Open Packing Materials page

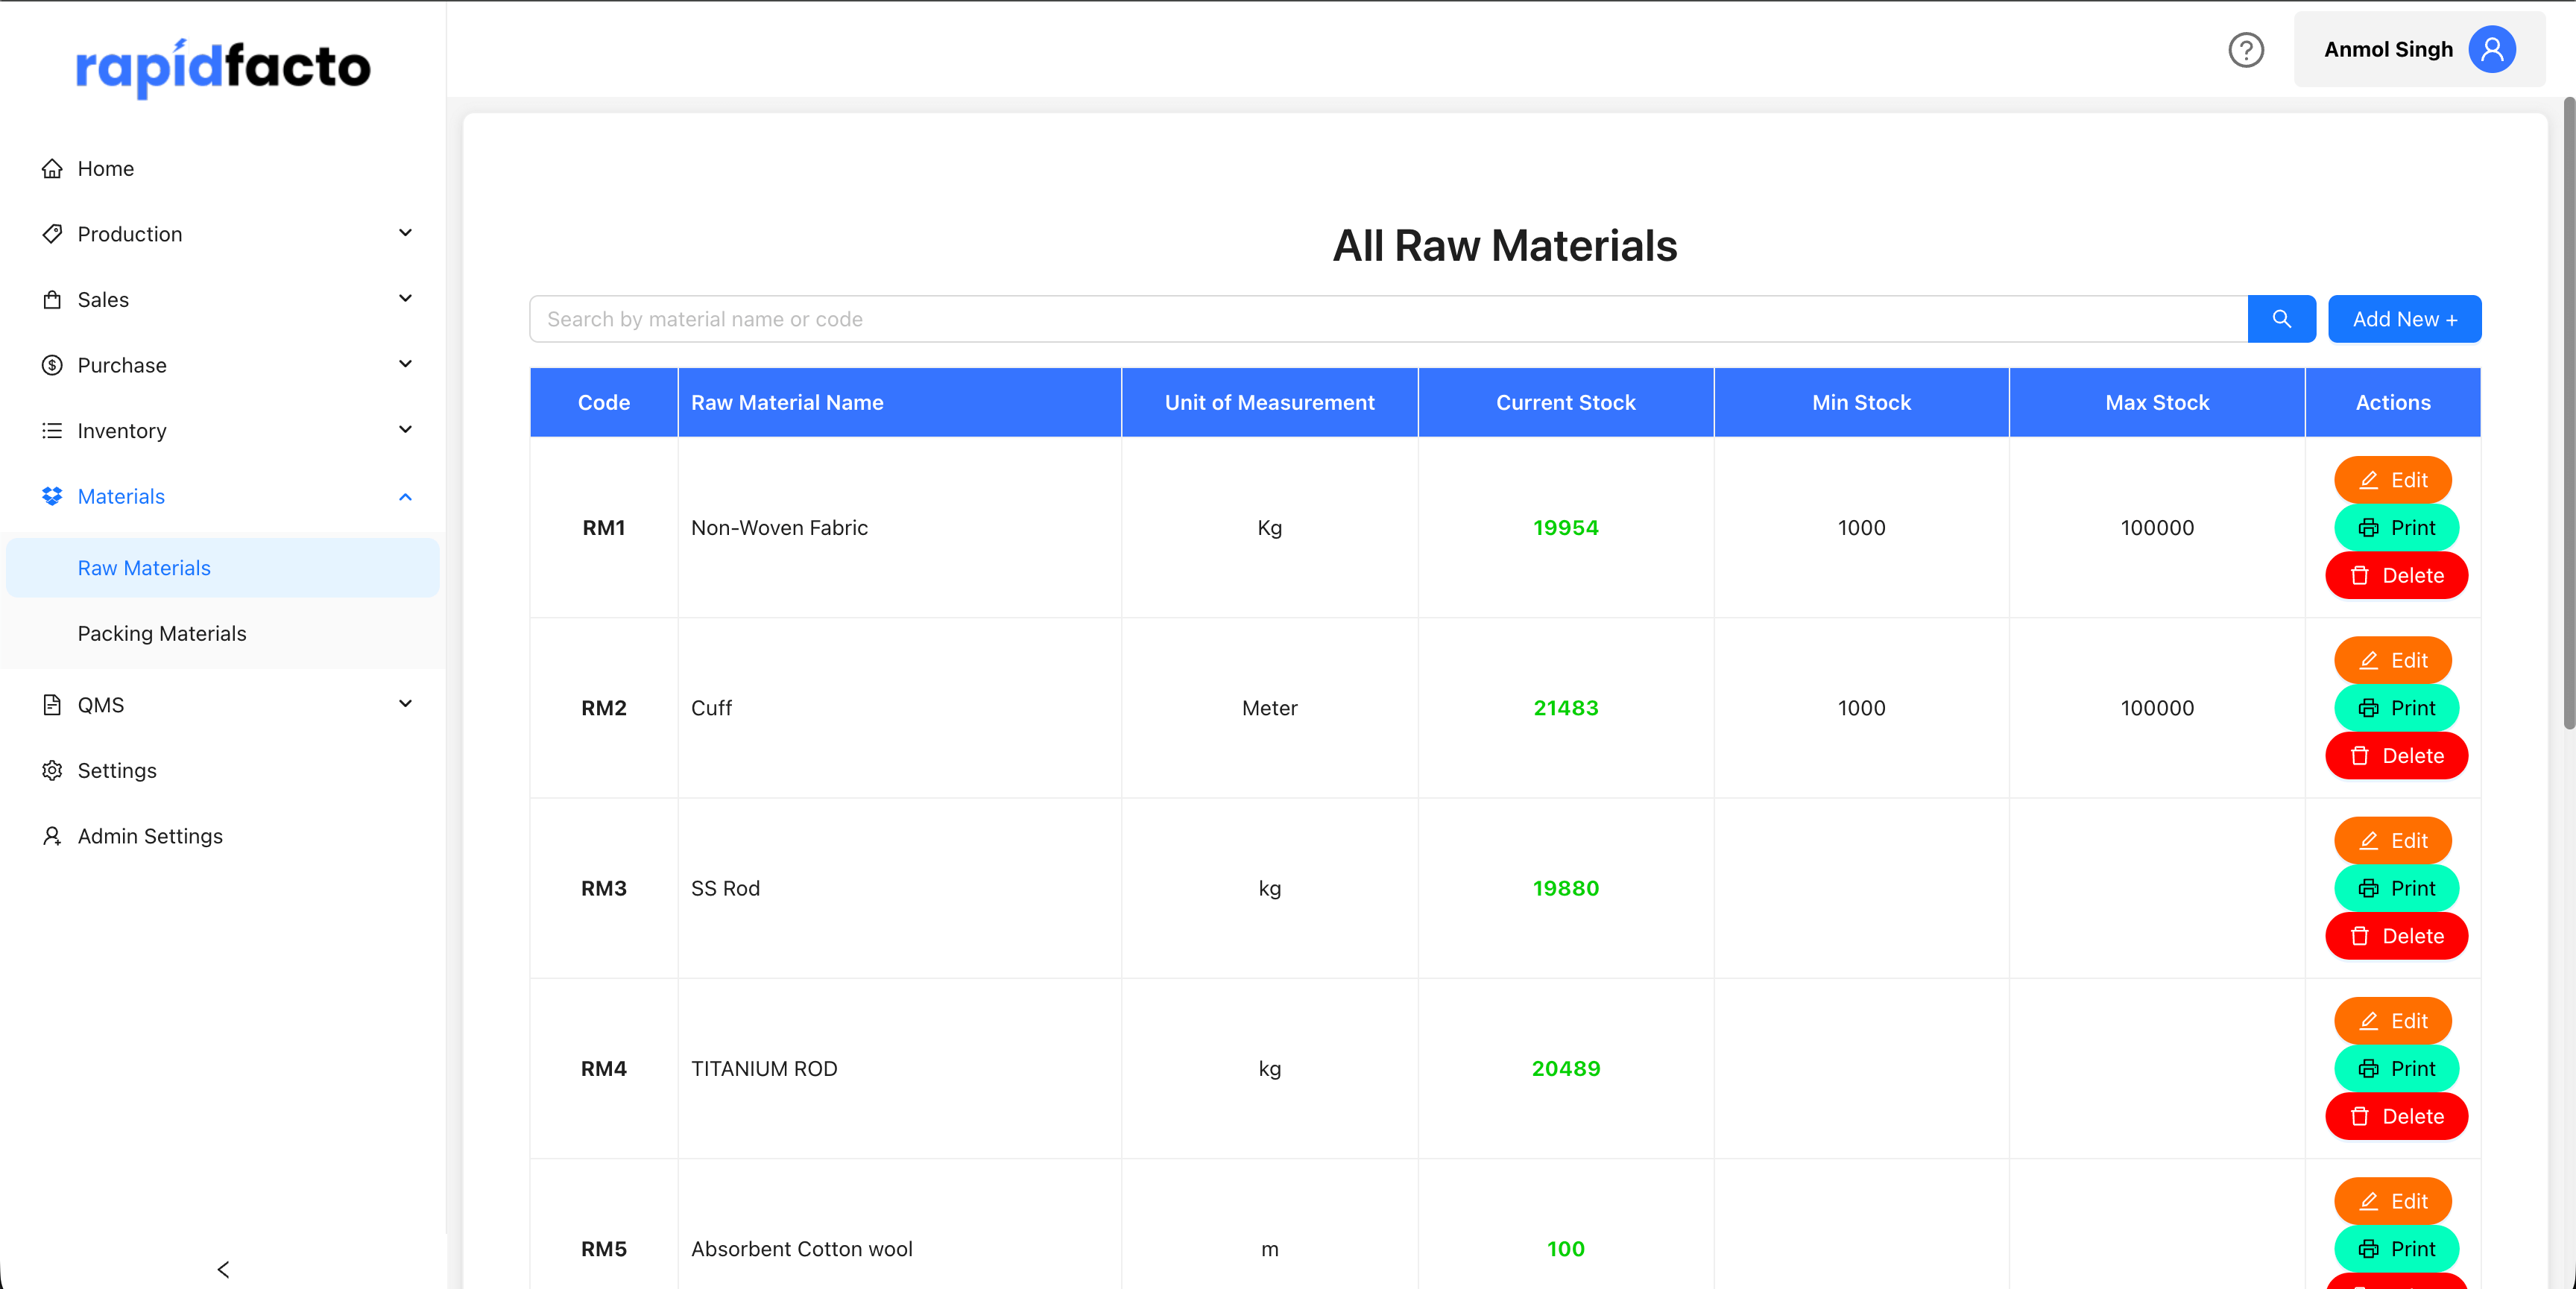tap(162, 633)
